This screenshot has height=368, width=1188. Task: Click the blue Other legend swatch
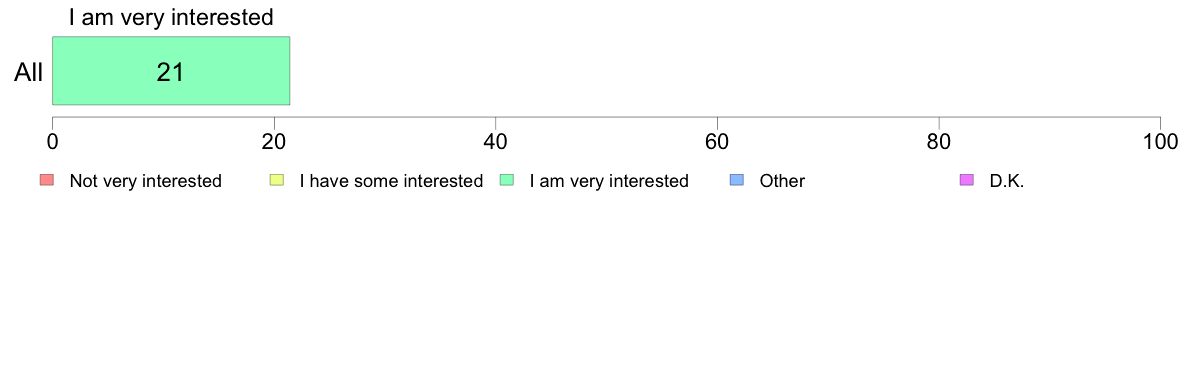736,180
